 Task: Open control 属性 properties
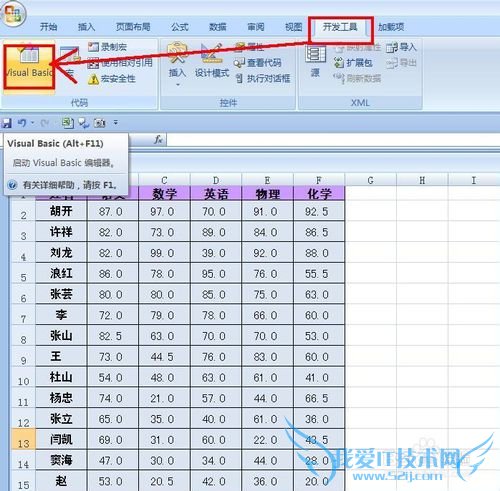(x=249, y=47)
